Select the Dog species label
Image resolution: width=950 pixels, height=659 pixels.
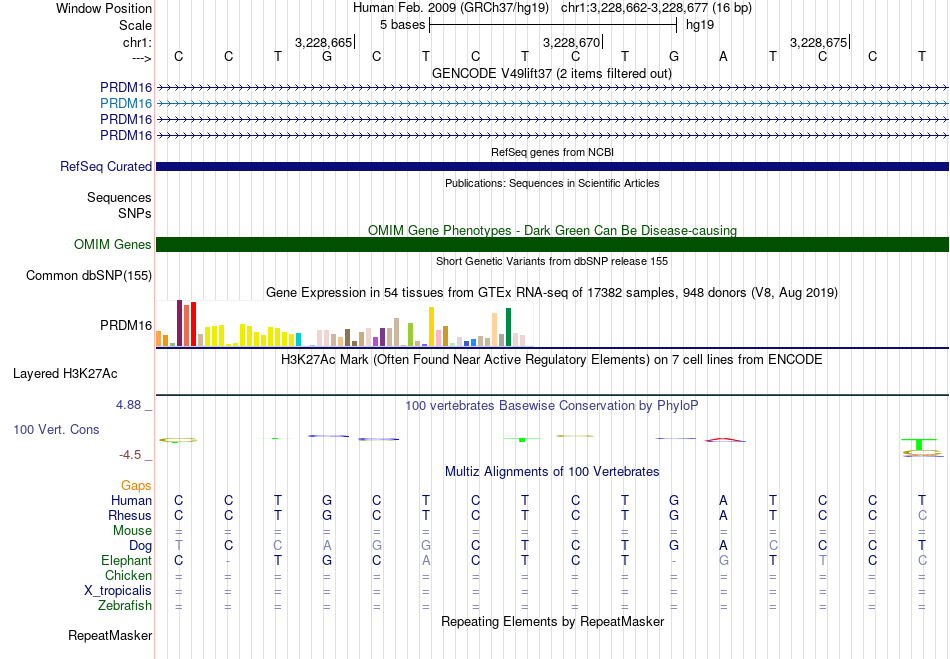click(x=141, y=546)
